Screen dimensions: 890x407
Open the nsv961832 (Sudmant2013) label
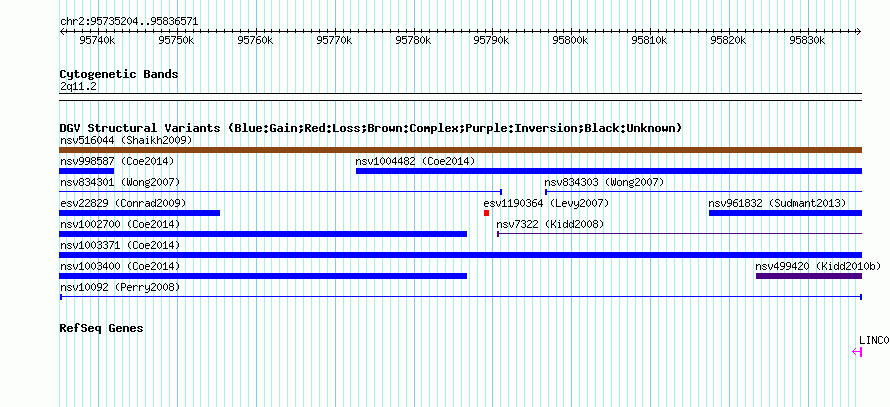click(x=777, y=203)
